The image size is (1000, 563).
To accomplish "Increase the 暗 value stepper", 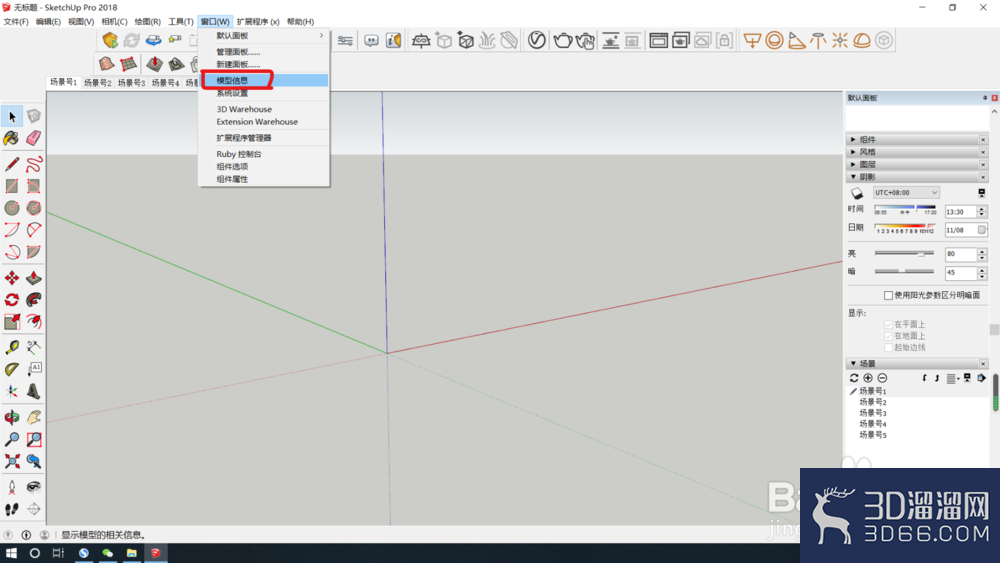I will point(982,270).
